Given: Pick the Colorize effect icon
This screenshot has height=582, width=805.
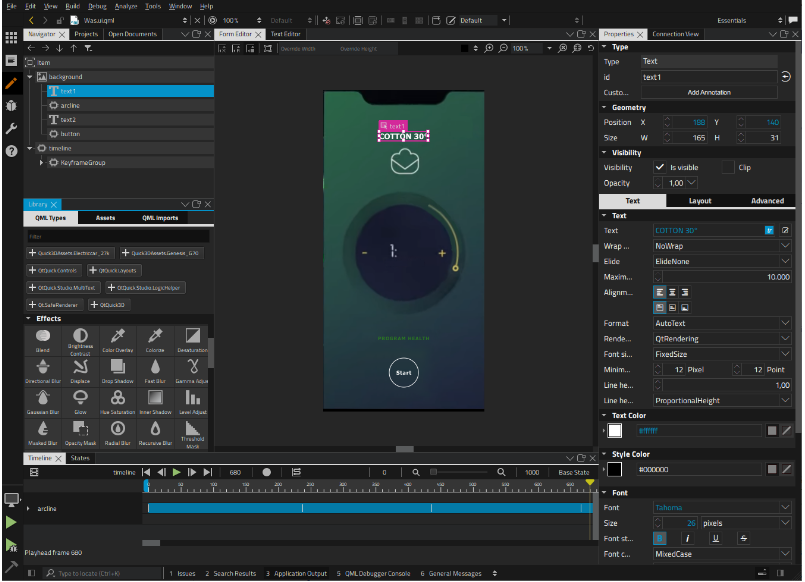Looking at the screenshot, I should [155, 341].
